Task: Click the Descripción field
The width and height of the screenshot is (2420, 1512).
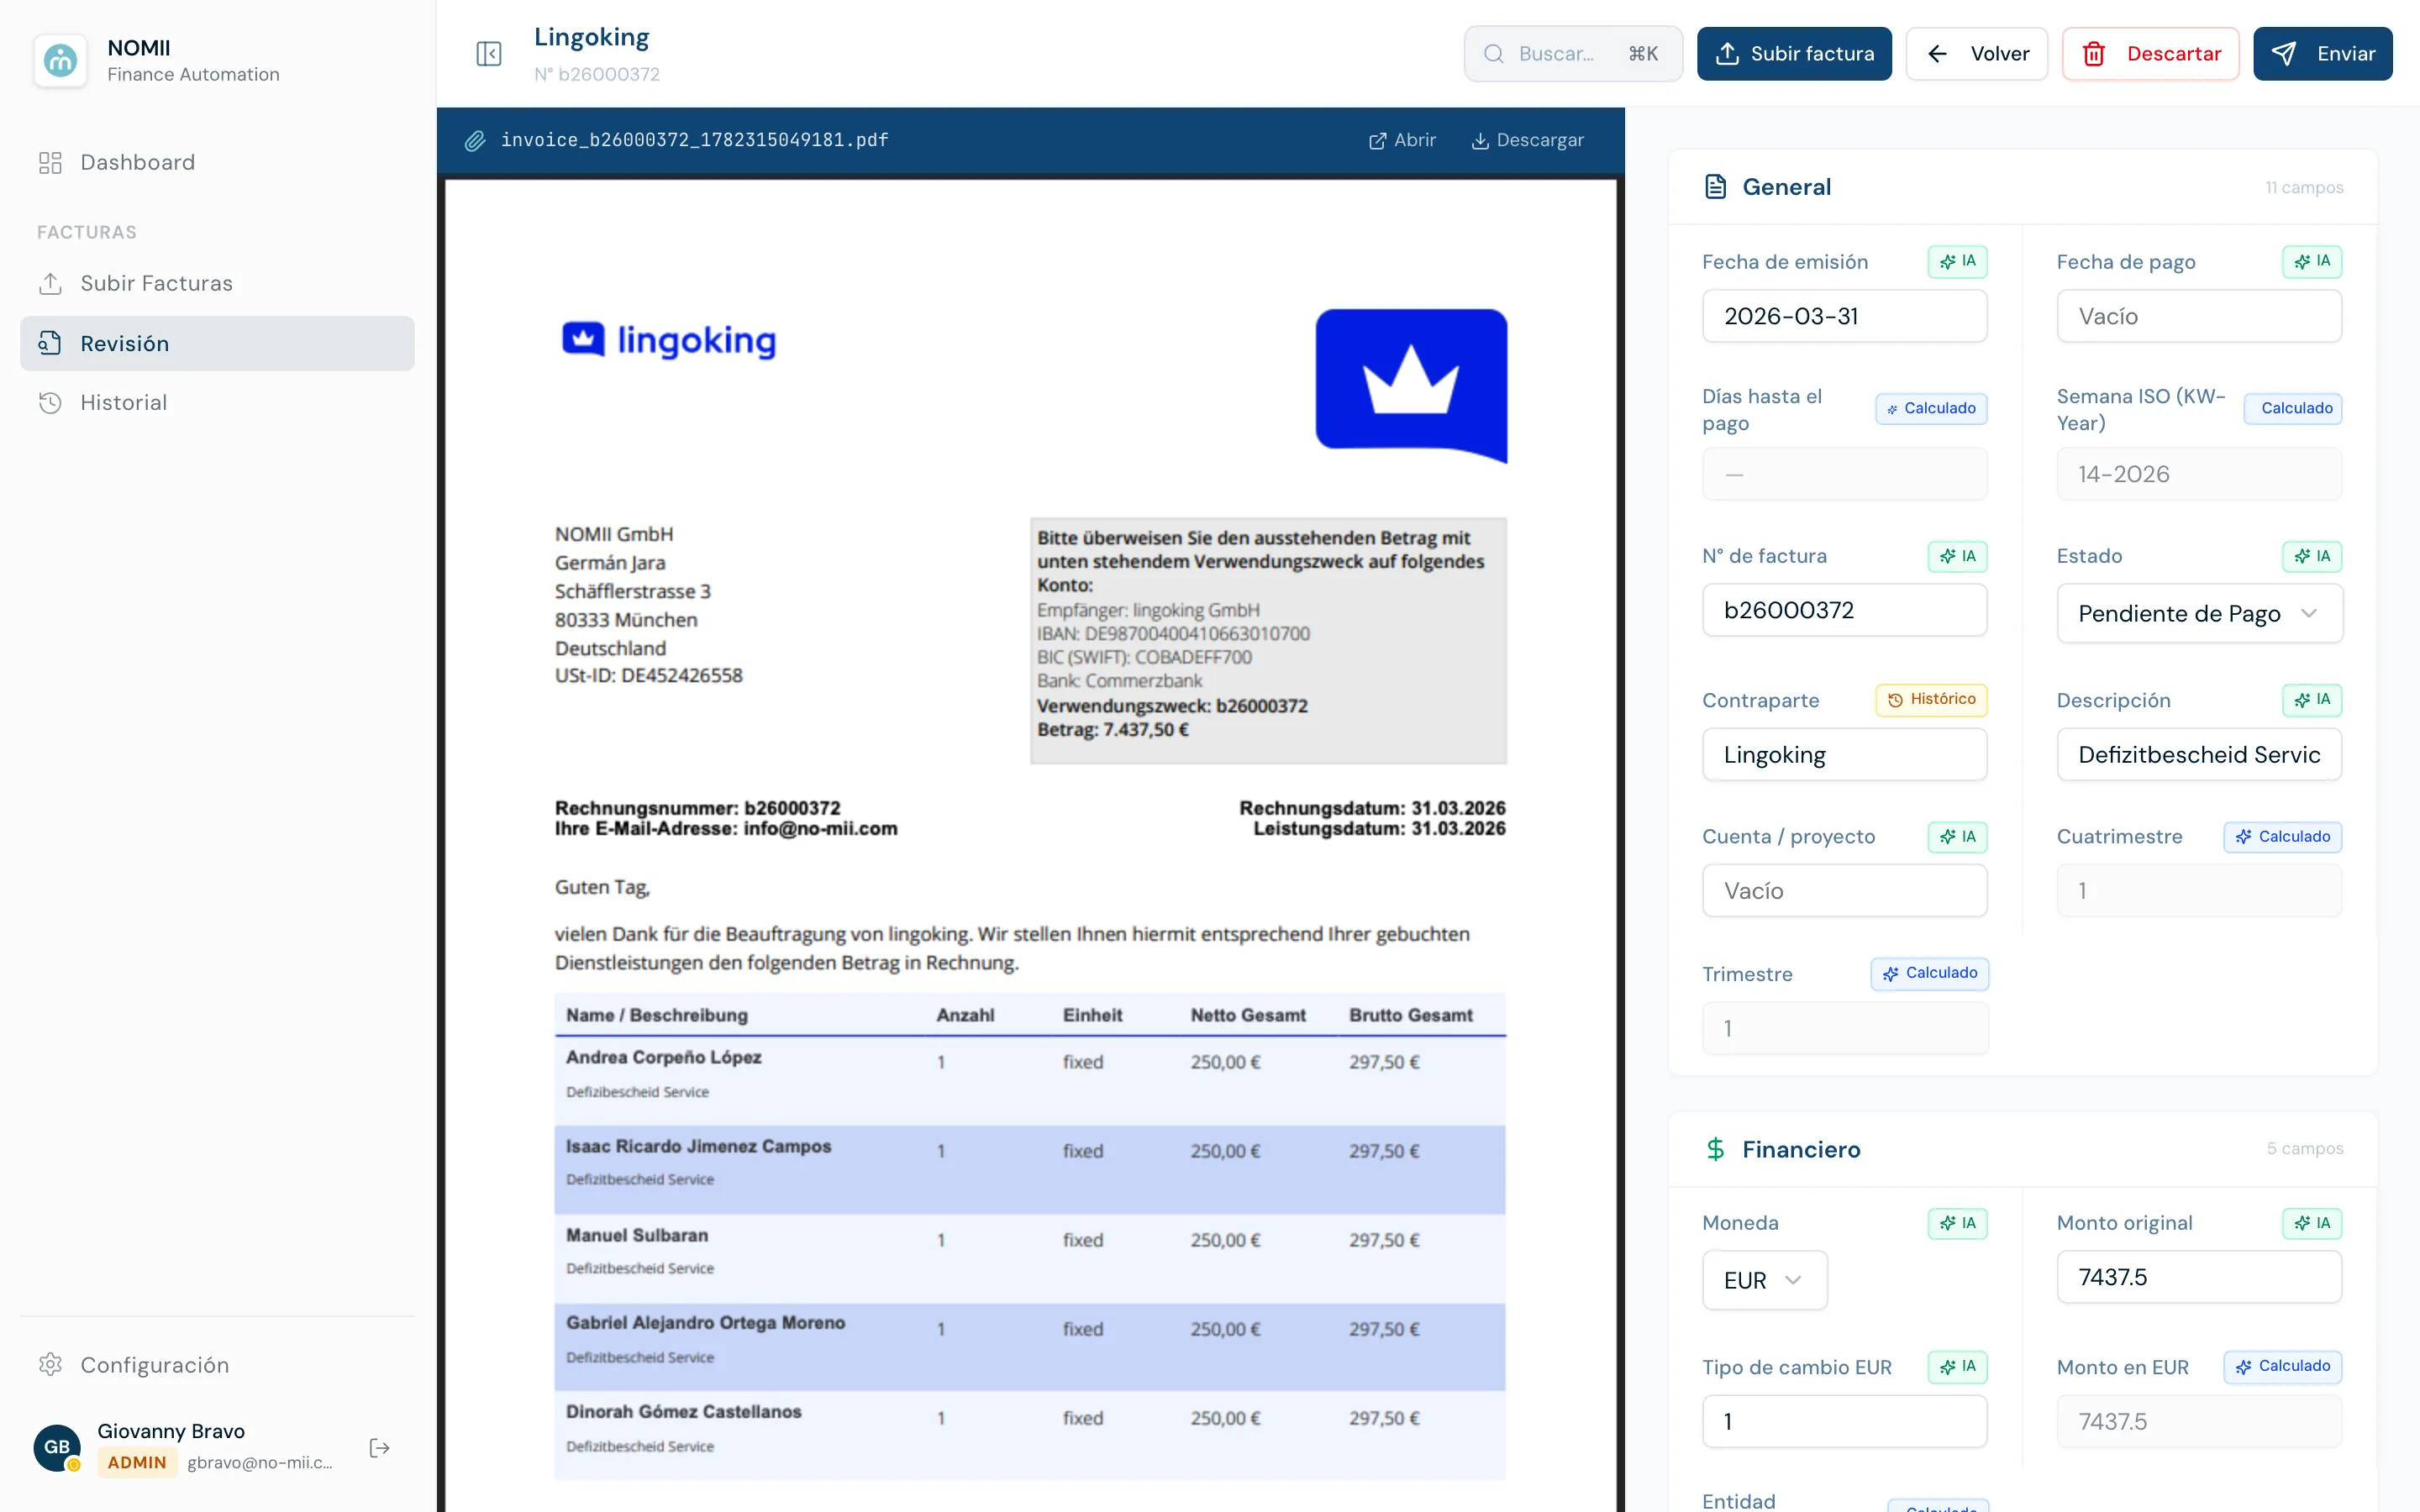Action: click(2199, 754)
